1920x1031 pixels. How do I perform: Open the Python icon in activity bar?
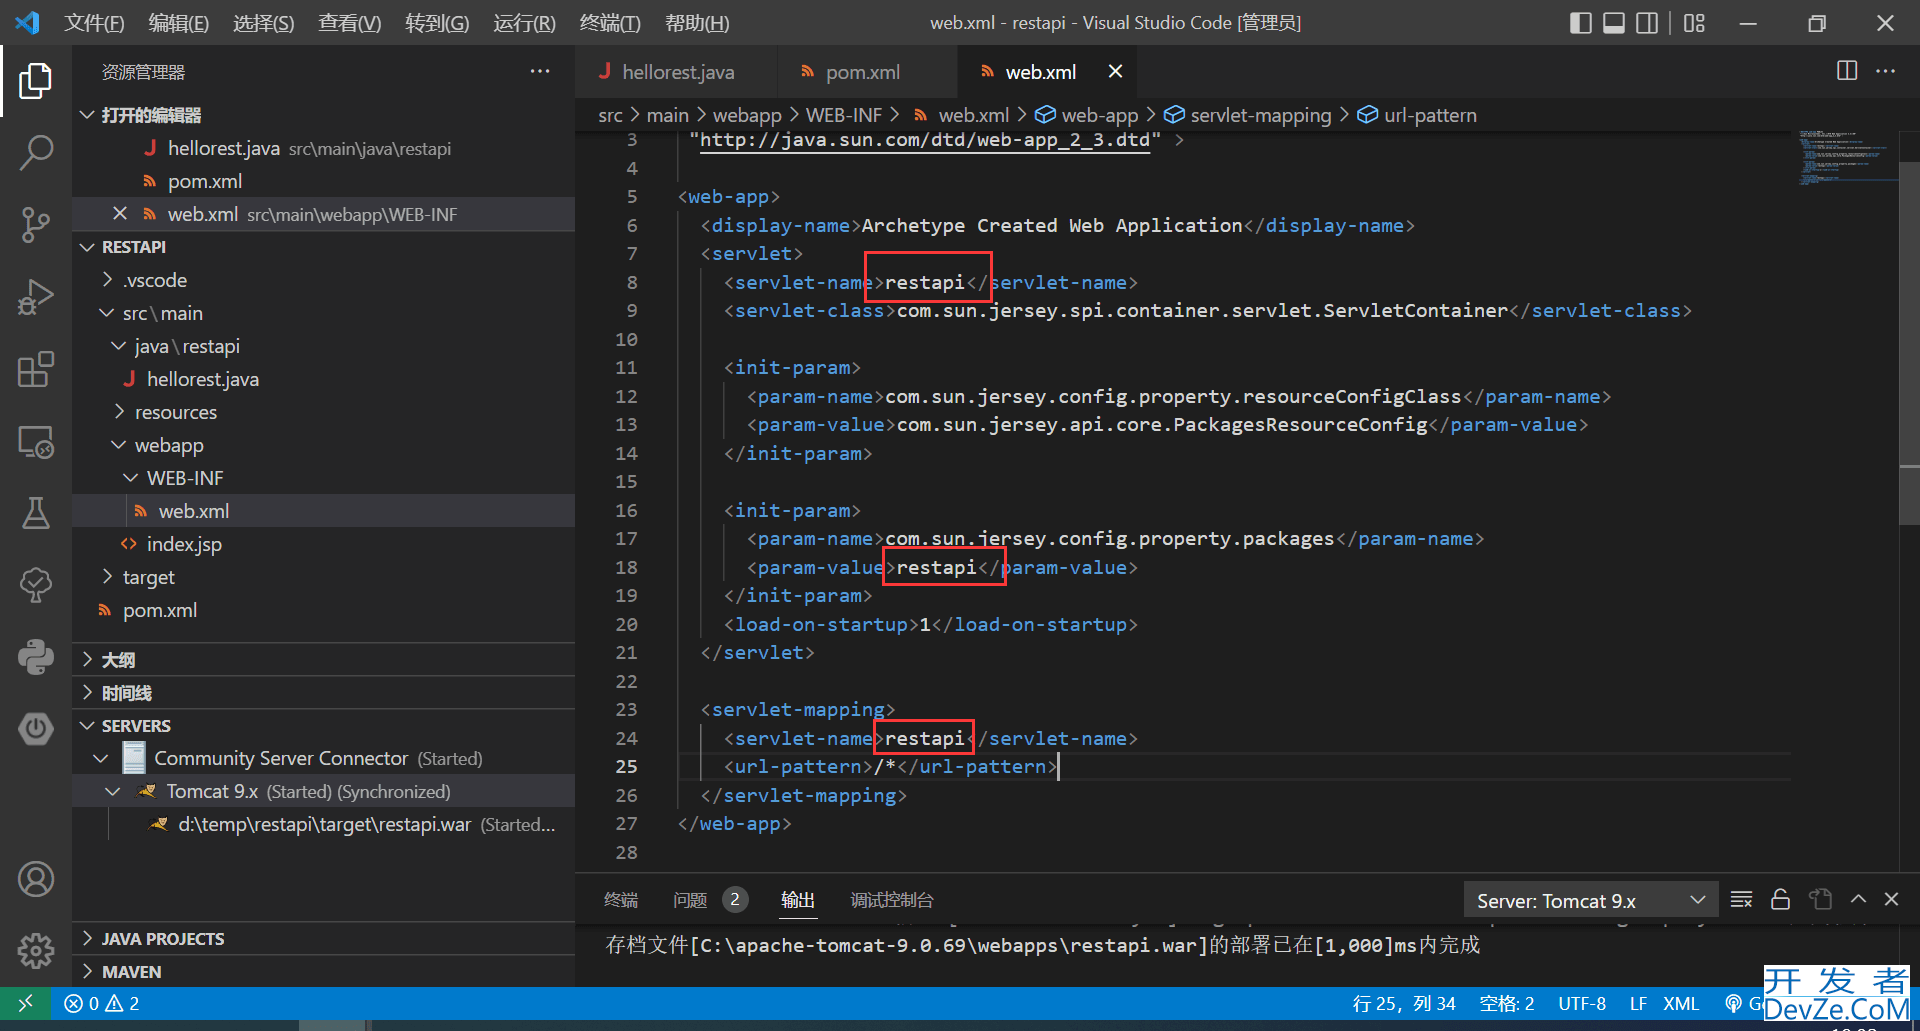(36, 657)
